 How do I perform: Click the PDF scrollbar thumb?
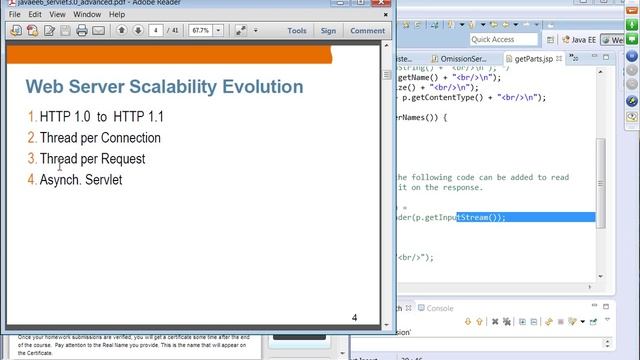(387, 75)
